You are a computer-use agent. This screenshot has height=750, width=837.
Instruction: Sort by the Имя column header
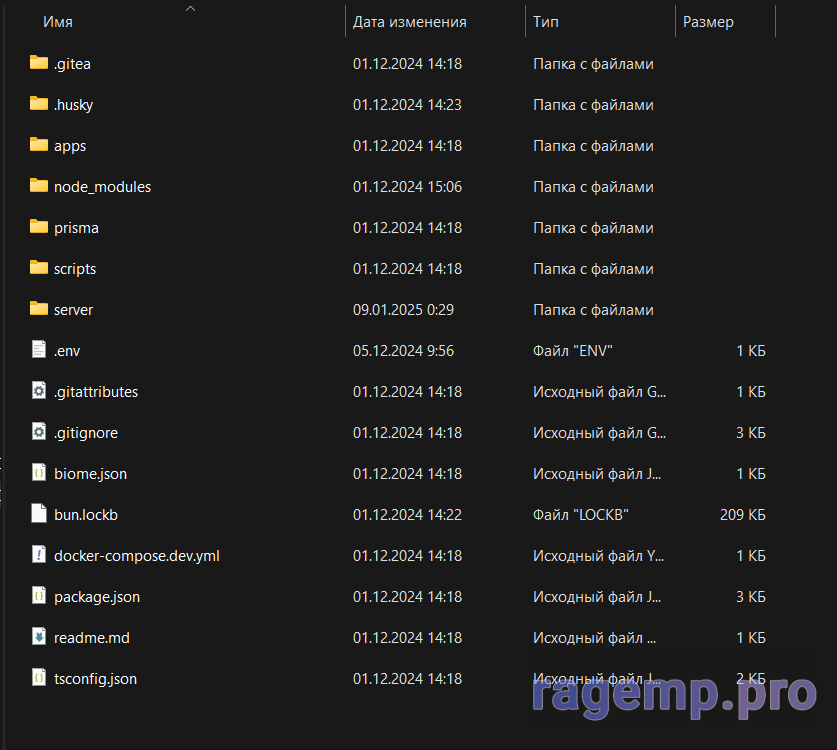[58, 22]
